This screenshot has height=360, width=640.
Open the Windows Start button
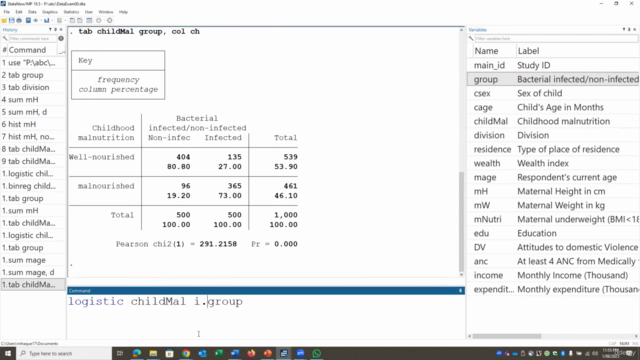pos(7,353)
